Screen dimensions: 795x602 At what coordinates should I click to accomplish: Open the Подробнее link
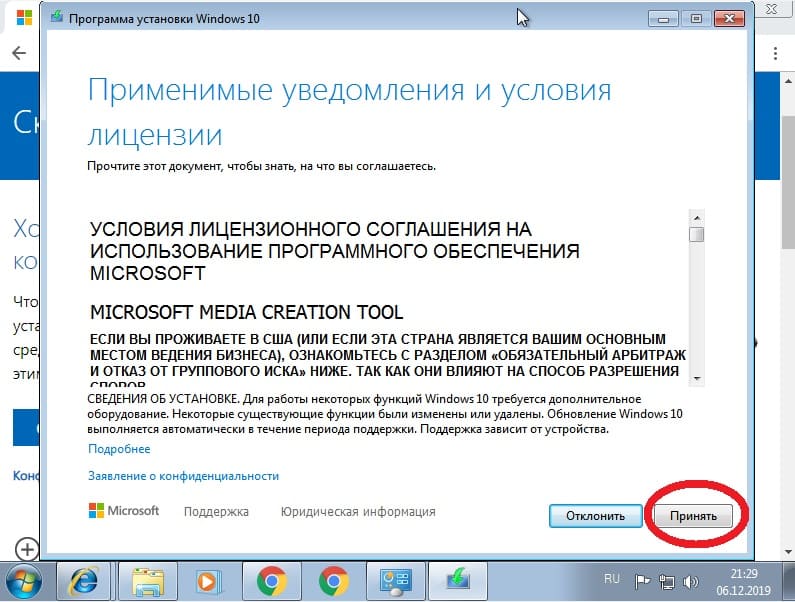[119, 449]
